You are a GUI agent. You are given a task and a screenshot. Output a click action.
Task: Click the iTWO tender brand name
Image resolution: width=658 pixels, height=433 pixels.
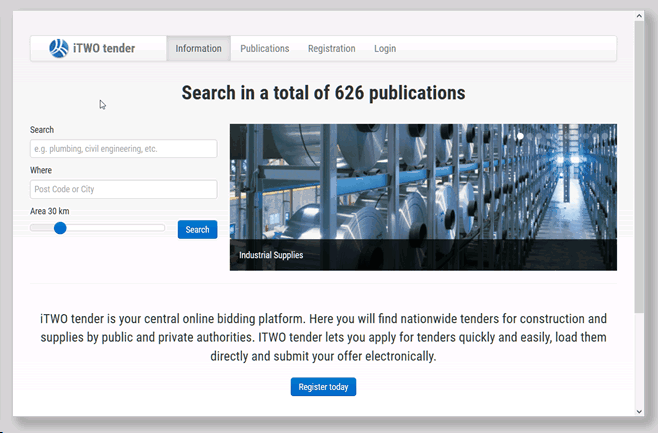click(x=104, y=48)
